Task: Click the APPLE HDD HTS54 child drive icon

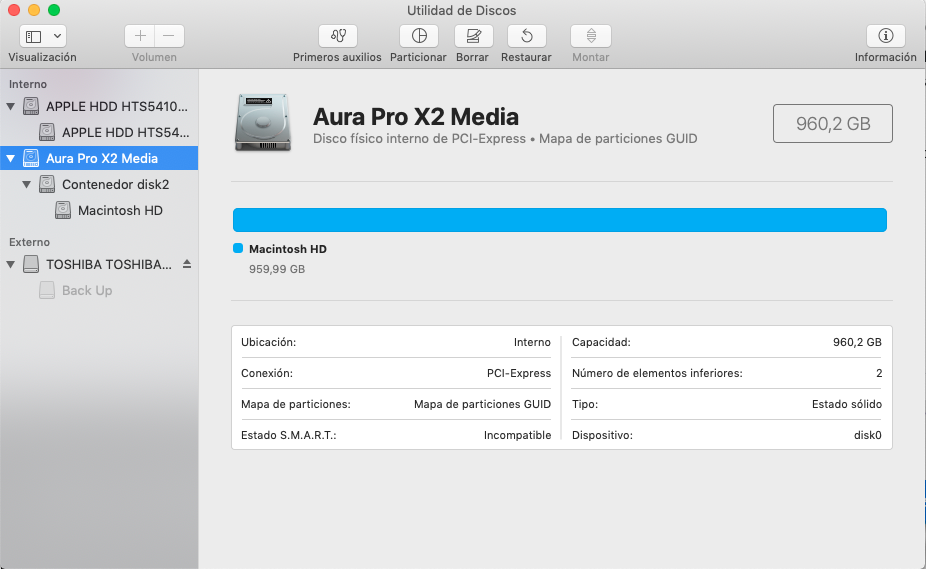Action: (x=47, y=132)
